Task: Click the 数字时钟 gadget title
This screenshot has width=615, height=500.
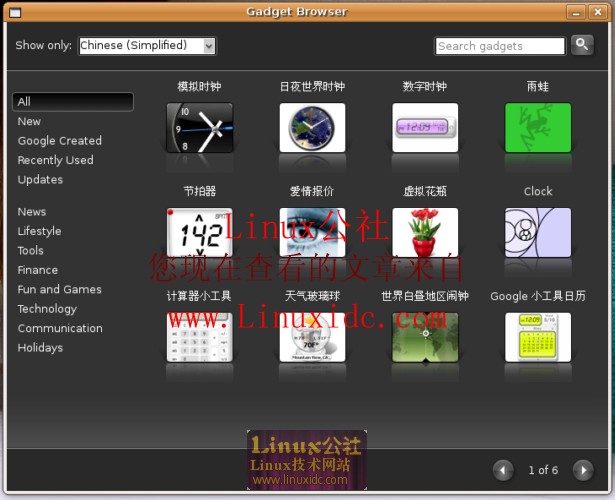Action: [x=425, y=87]
